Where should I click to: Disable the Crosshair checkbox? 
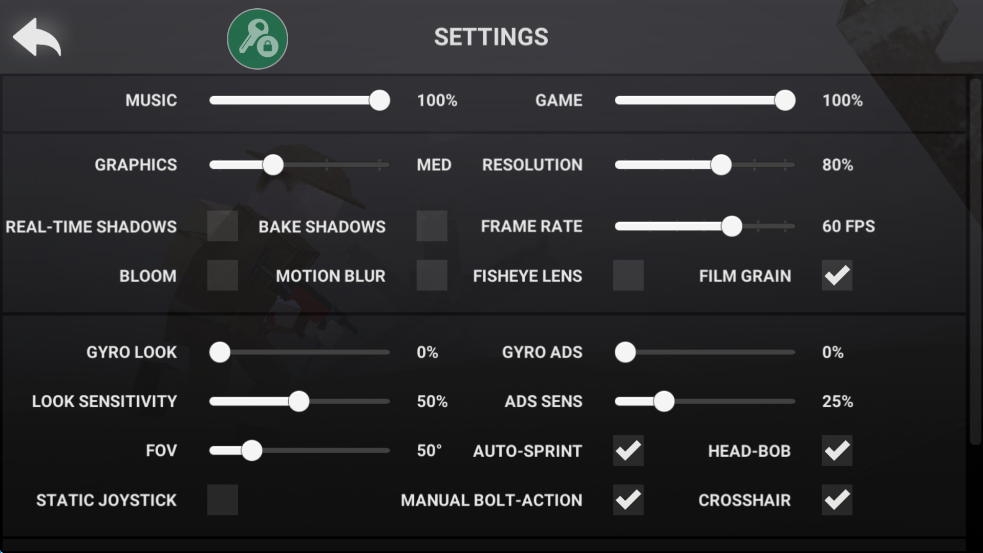[837, 500]
